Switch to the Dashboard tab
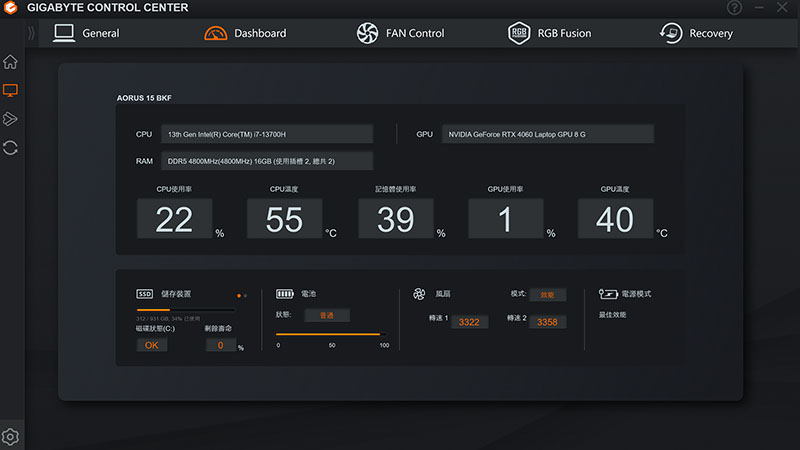Image resolution: width=800 pixels, height=450 pixels. [245, 33]
